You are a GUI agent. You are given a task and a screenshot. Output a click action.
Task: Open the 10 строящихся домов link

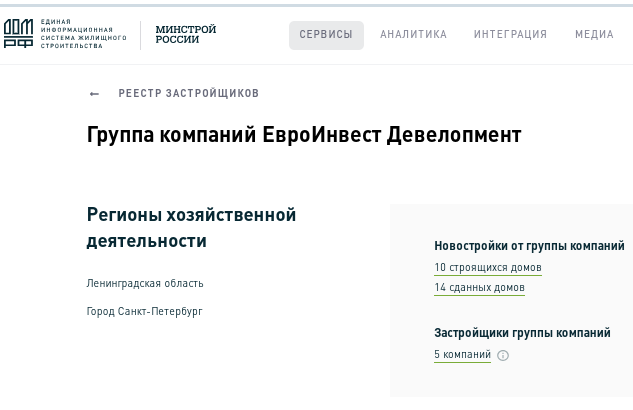click(488, 268)
